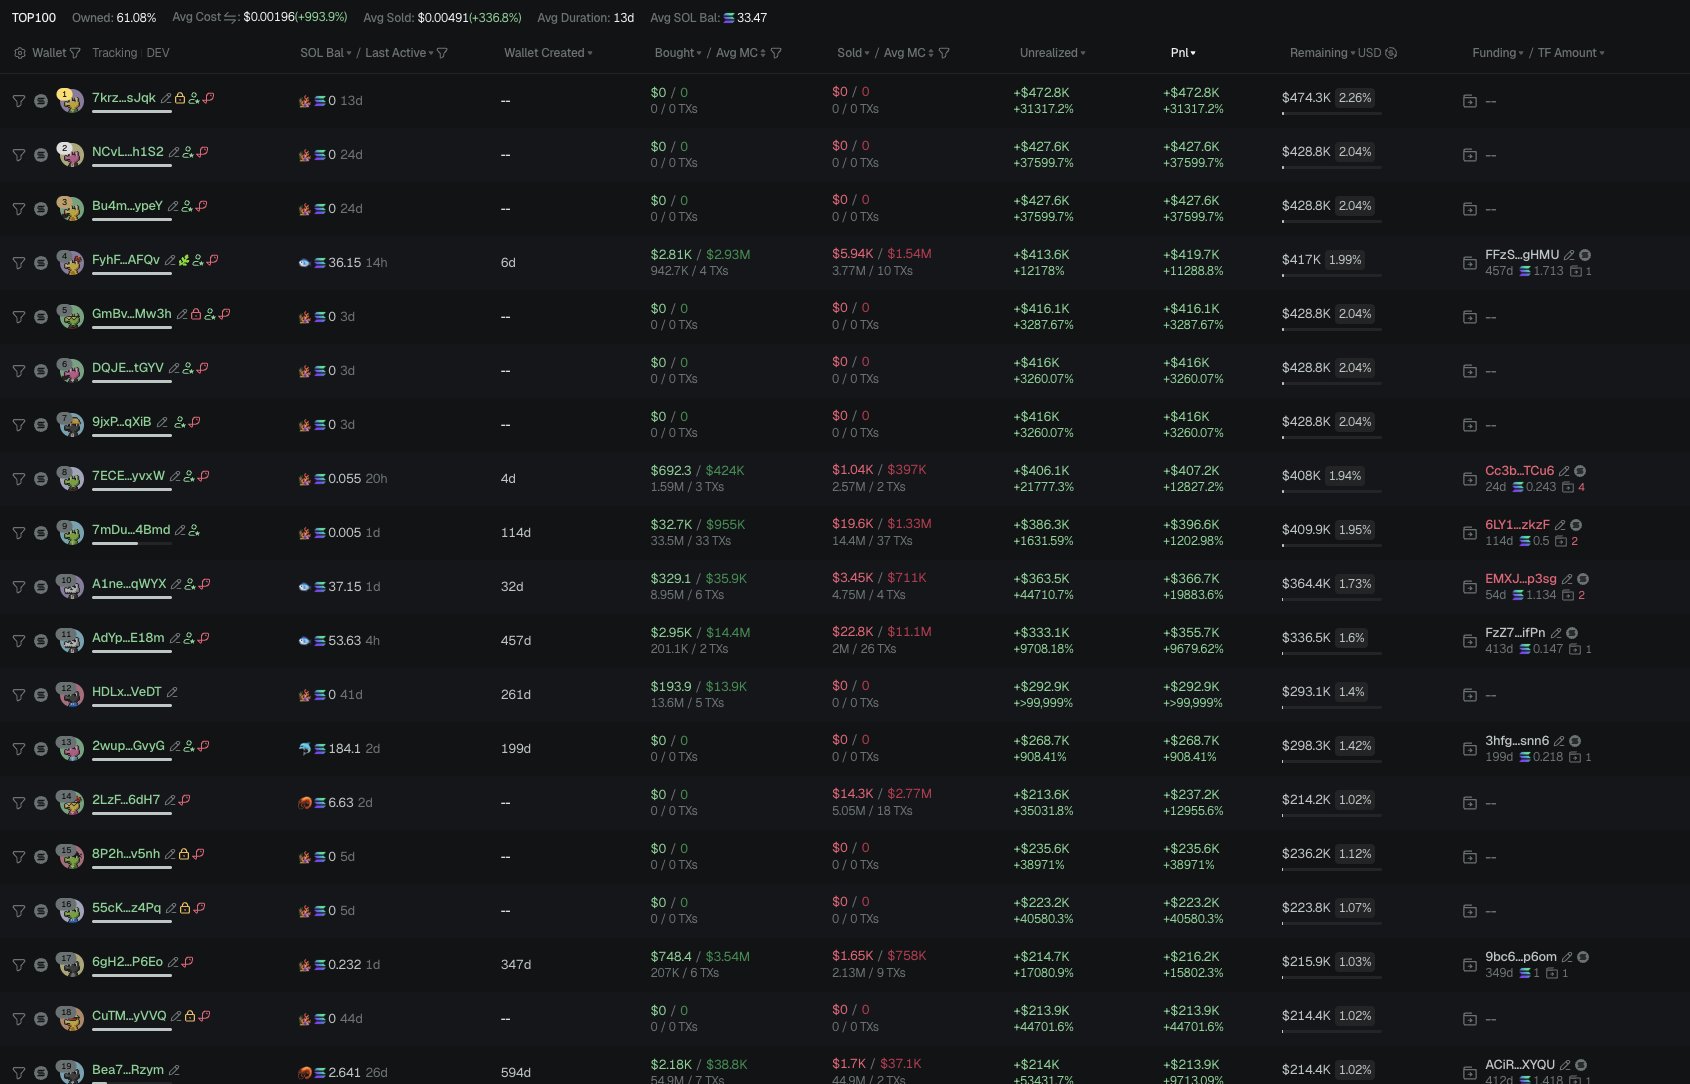The height and width of the screenshot is (1084, 1690).
Task: Toggle the DEV wallet filter
Action: [158, 53]
